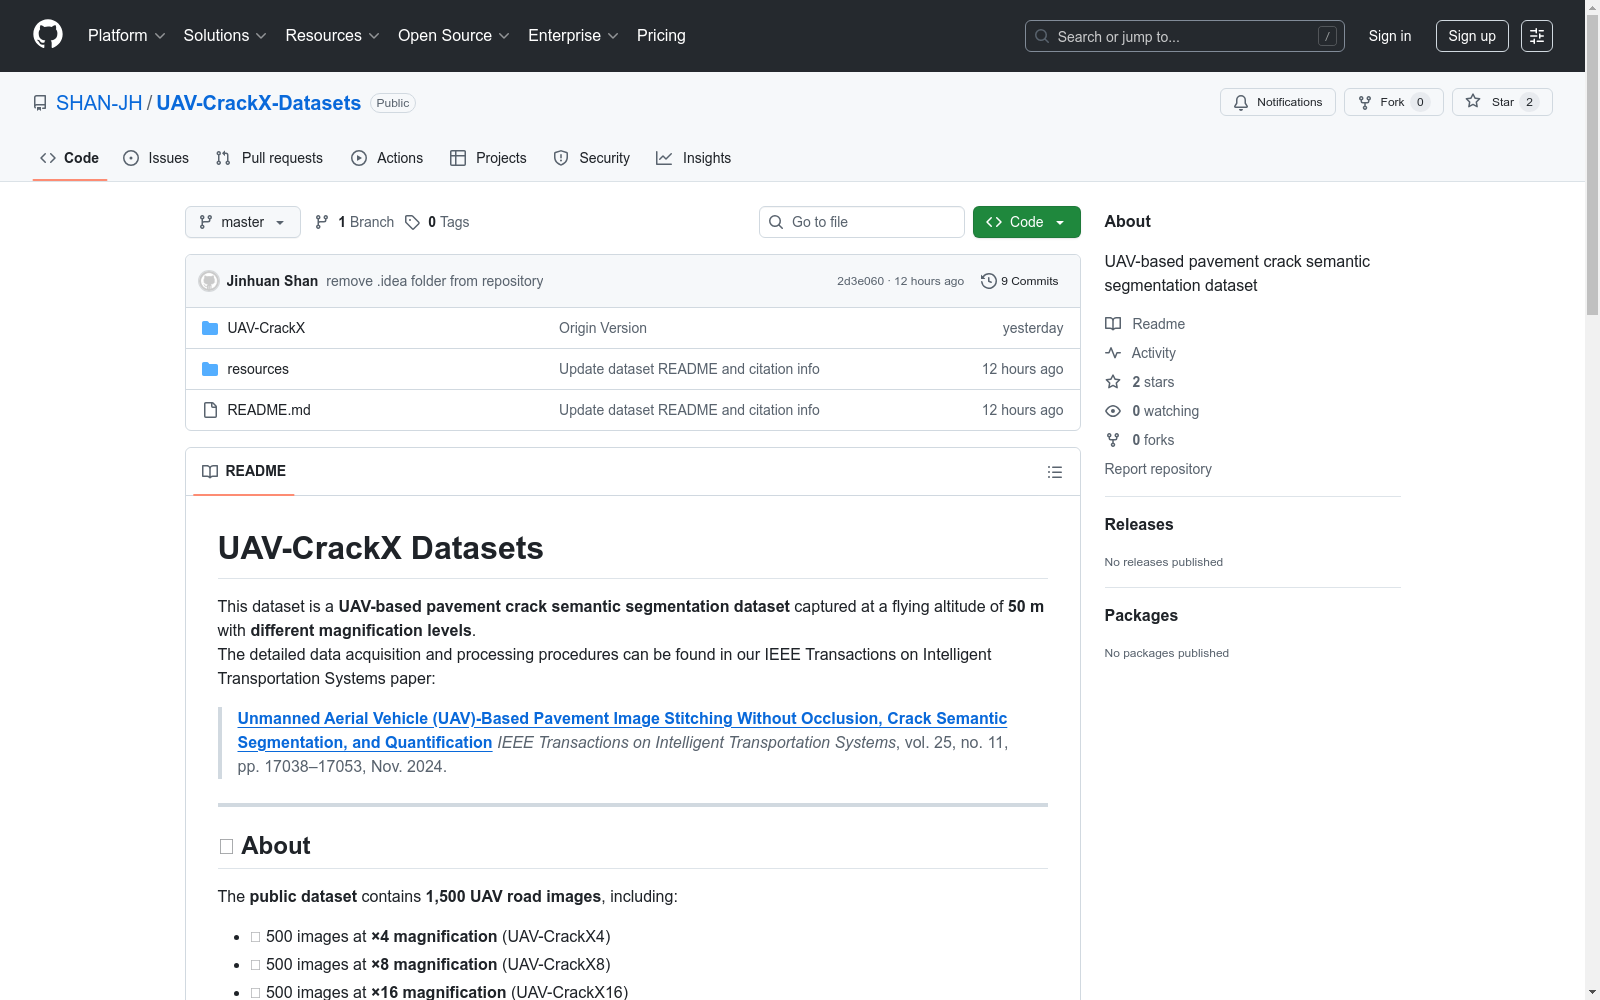Viewport: 1600px width, 1000px height.
Task: Expand the Solutions menu
Action: [225, 36]
